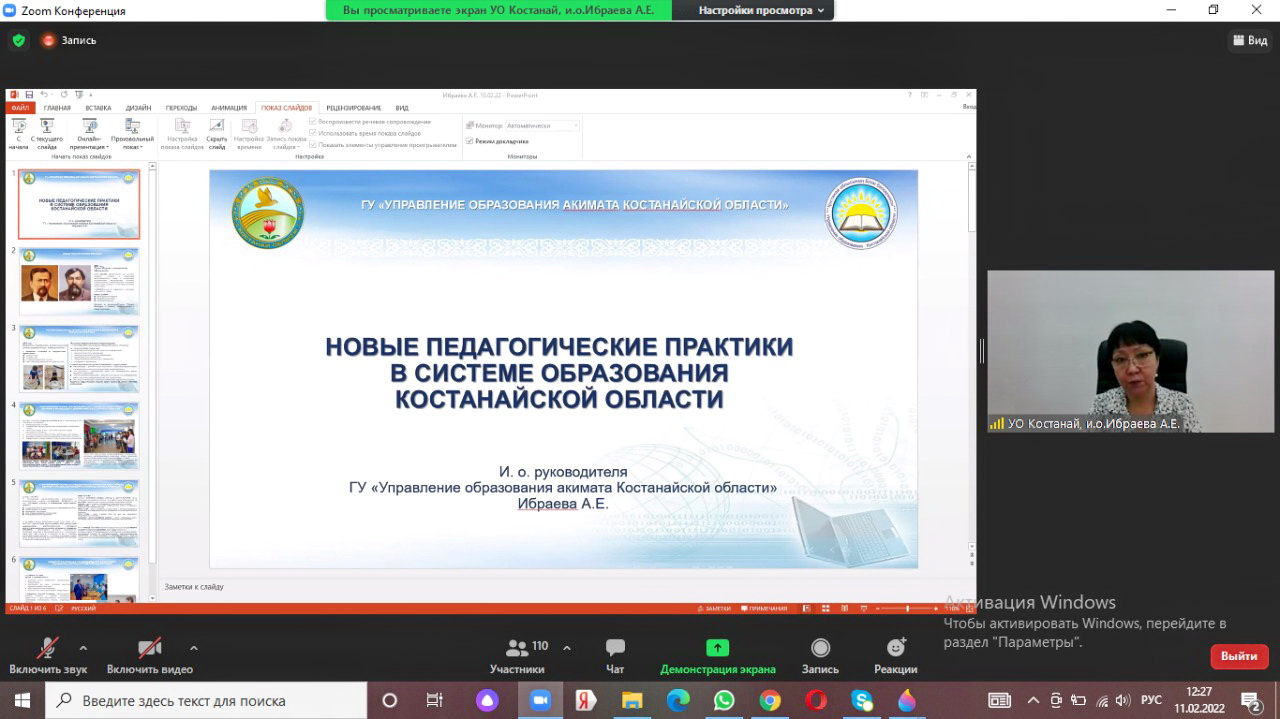Image resolution: width=1280 pixels, height=719 pixels.
Task: Switch to the ПЕРЕХОДЫ ribbon tab
Action: tap(181, 108)
